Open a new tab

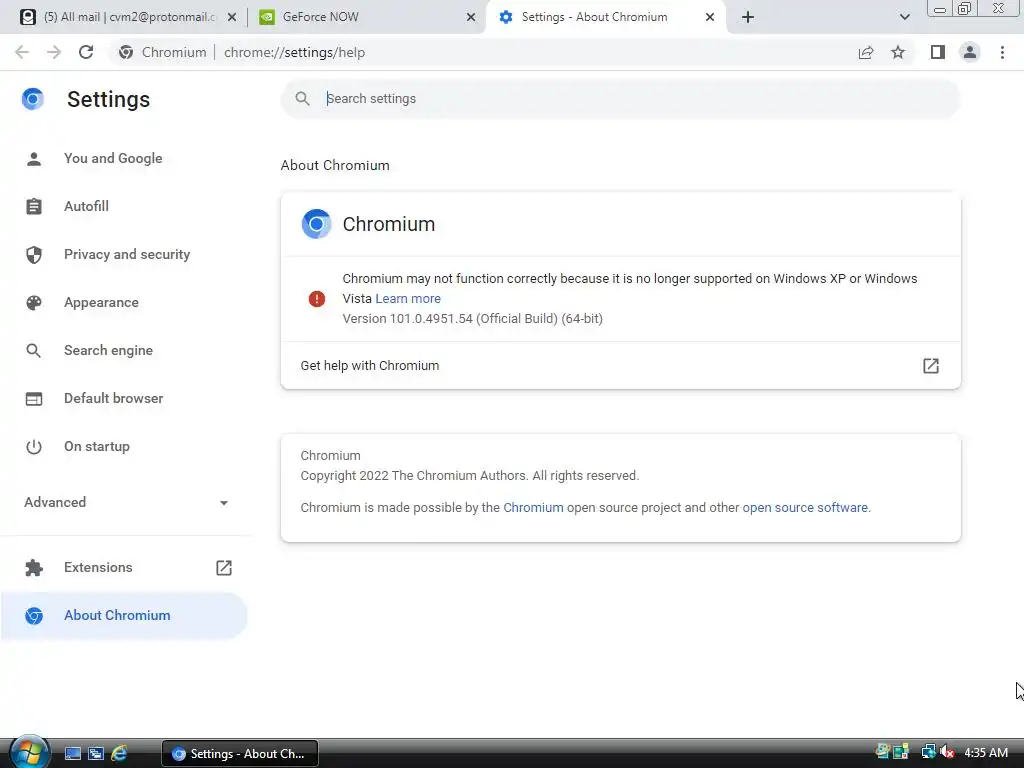(748, 17)
